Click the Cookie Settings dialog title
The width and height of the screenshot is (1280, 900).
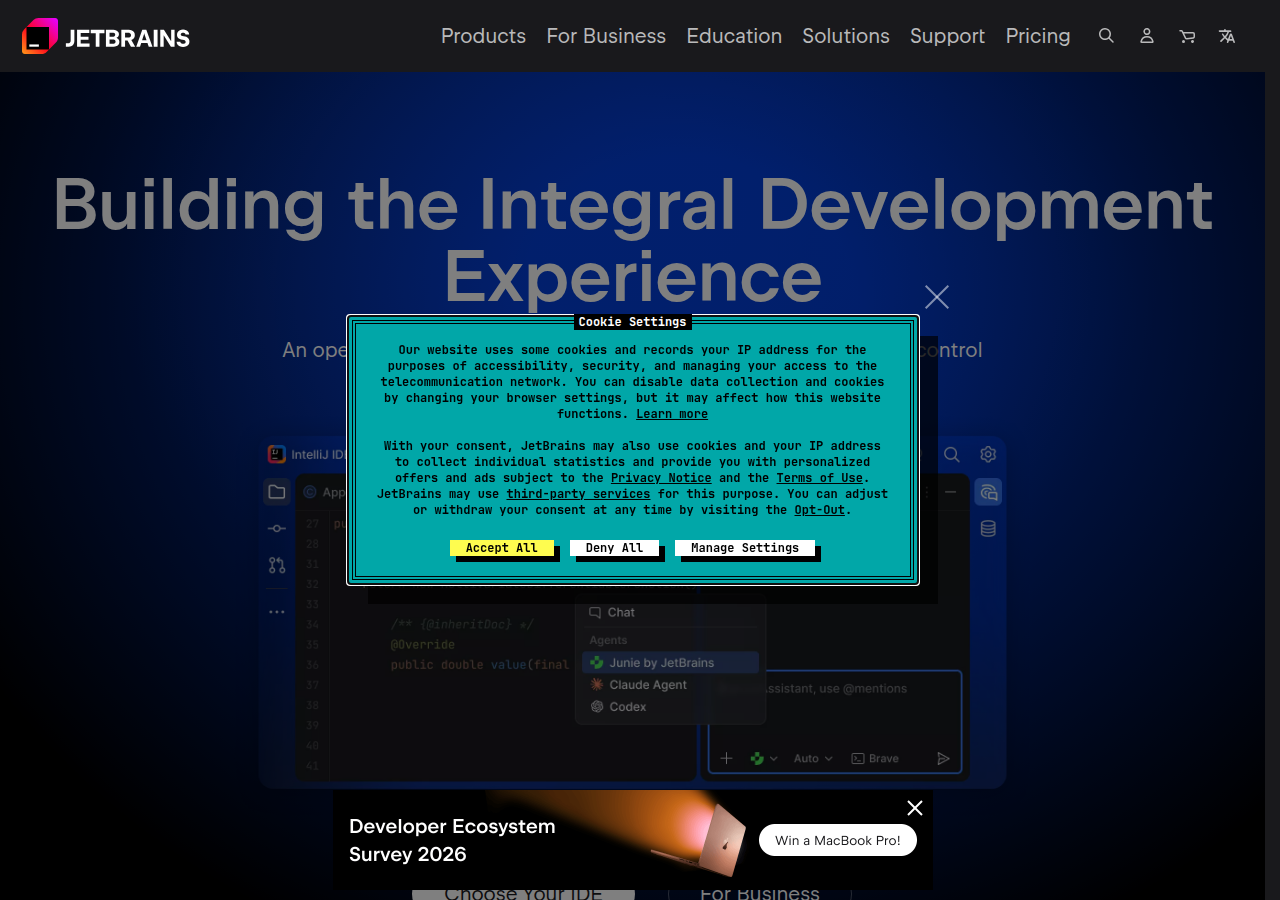click(633, 322)
